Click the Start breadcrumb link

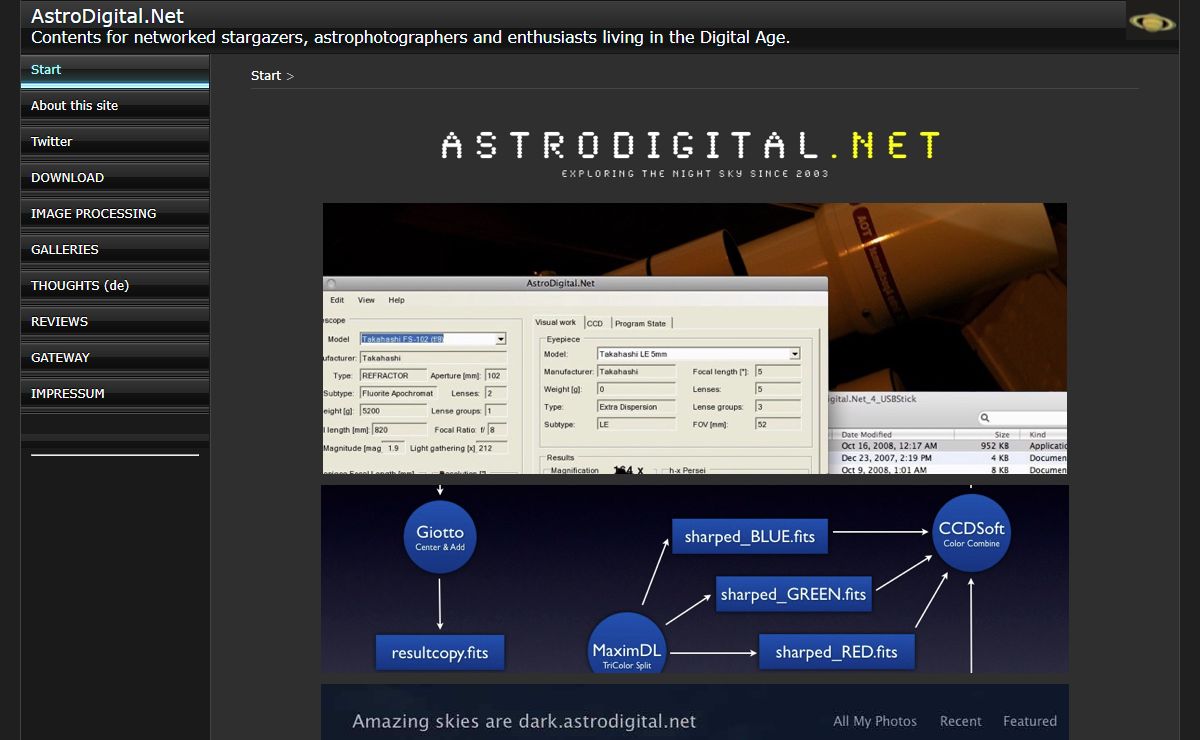[x=266, y=76]
